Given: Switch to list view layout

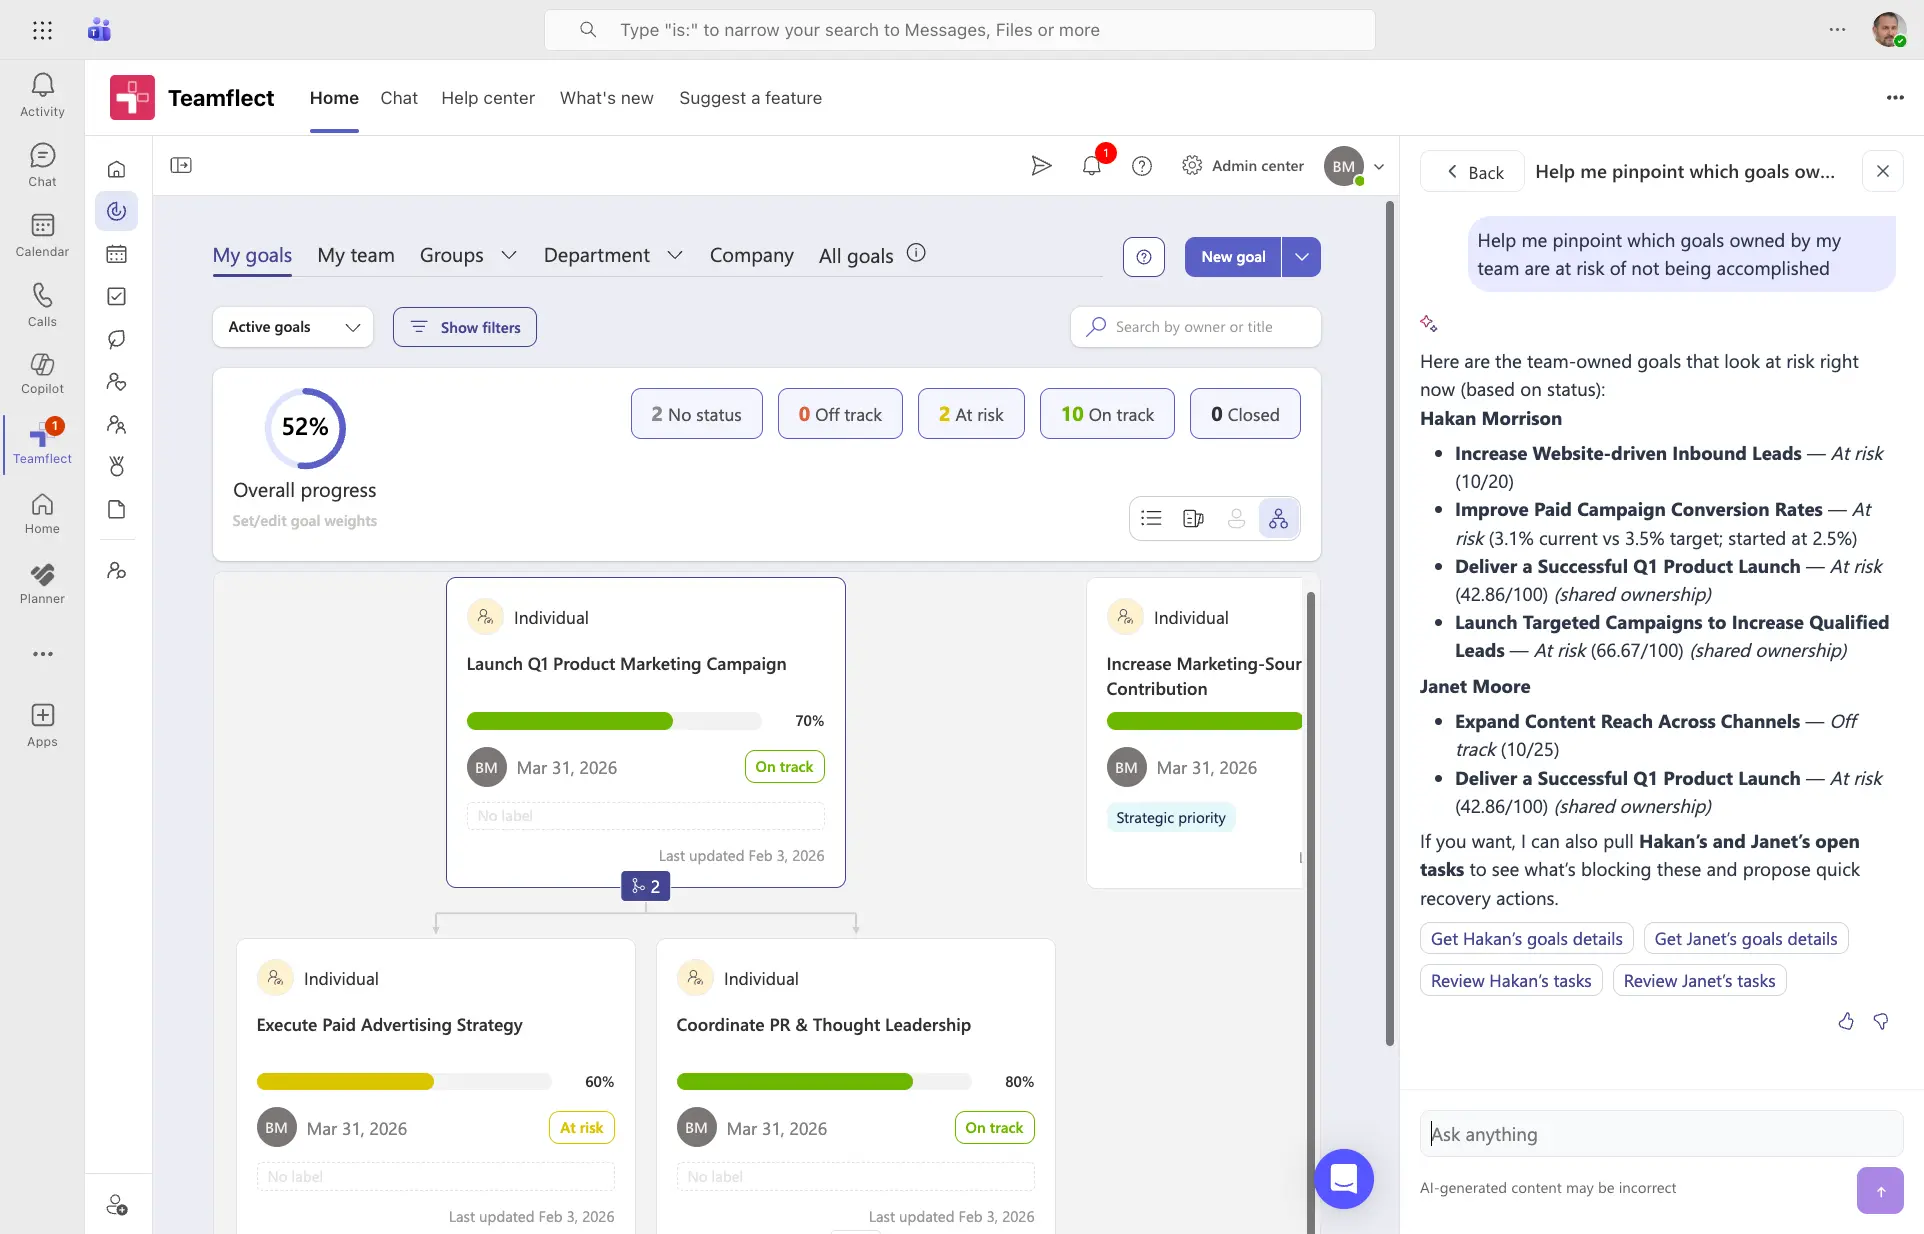Looking at the screenshot, I should click(1151, 518).
